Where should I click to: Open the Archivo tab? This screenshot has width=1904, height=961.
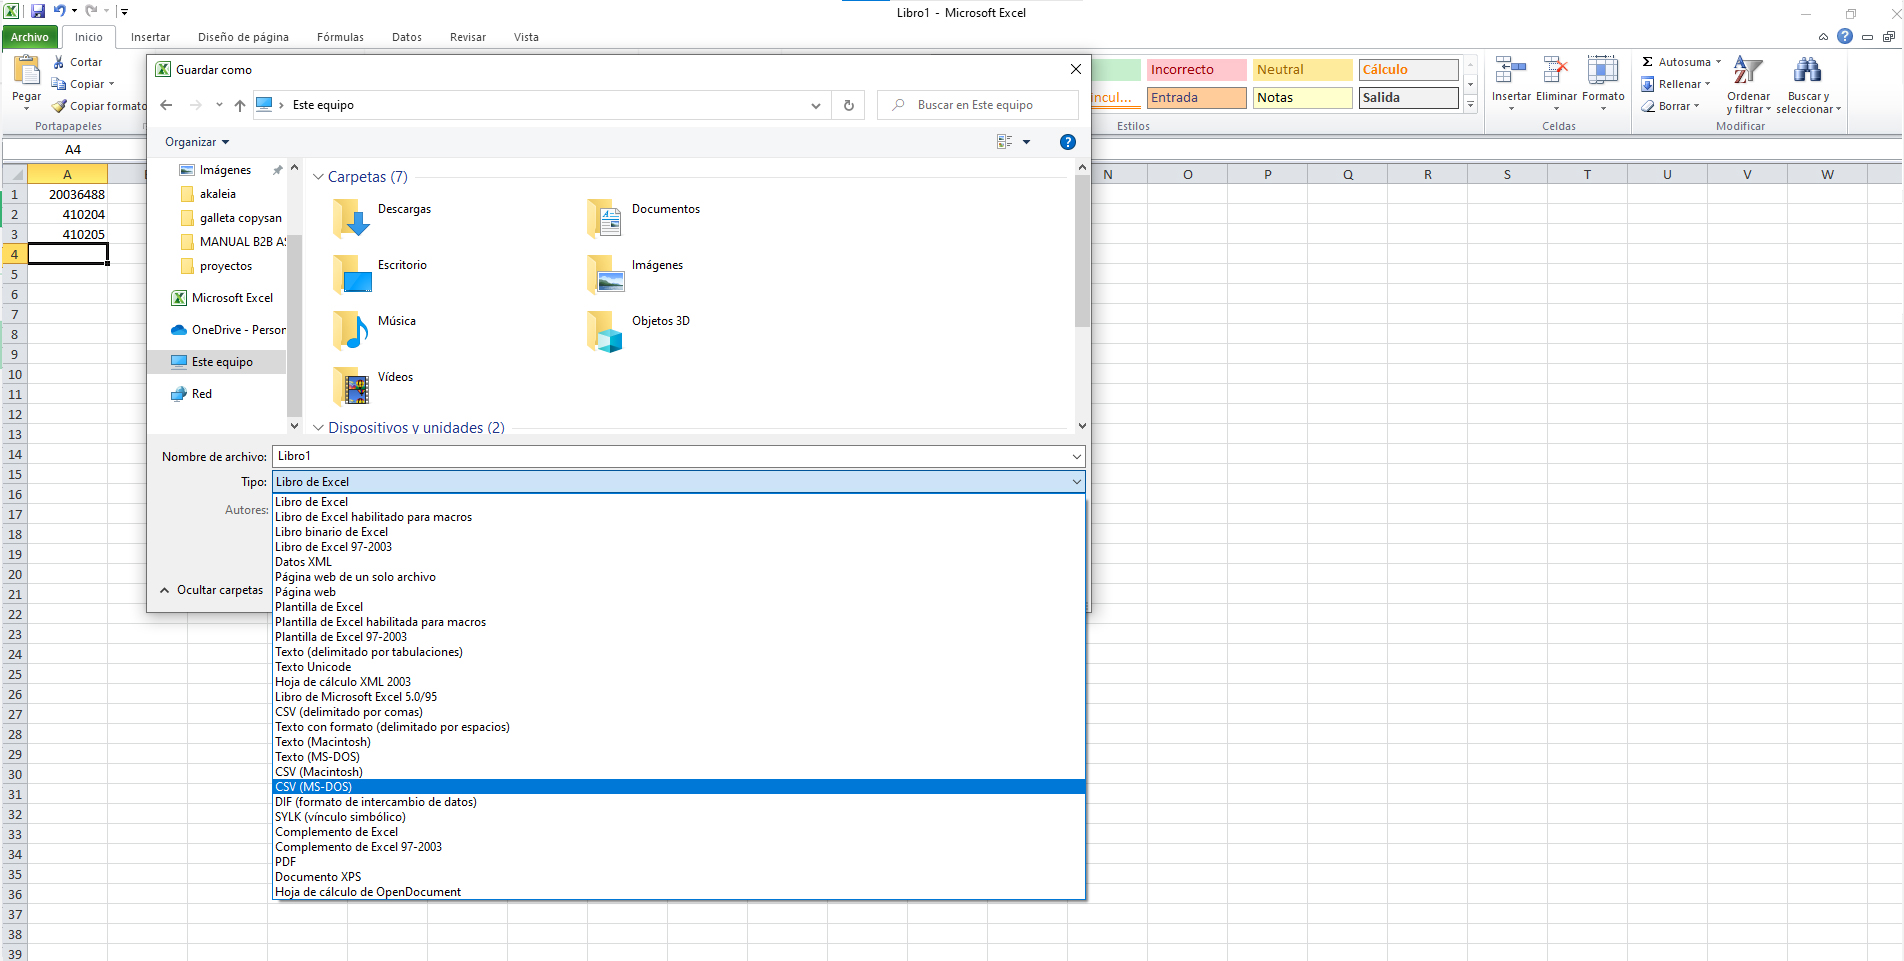[x=29, y=36]
